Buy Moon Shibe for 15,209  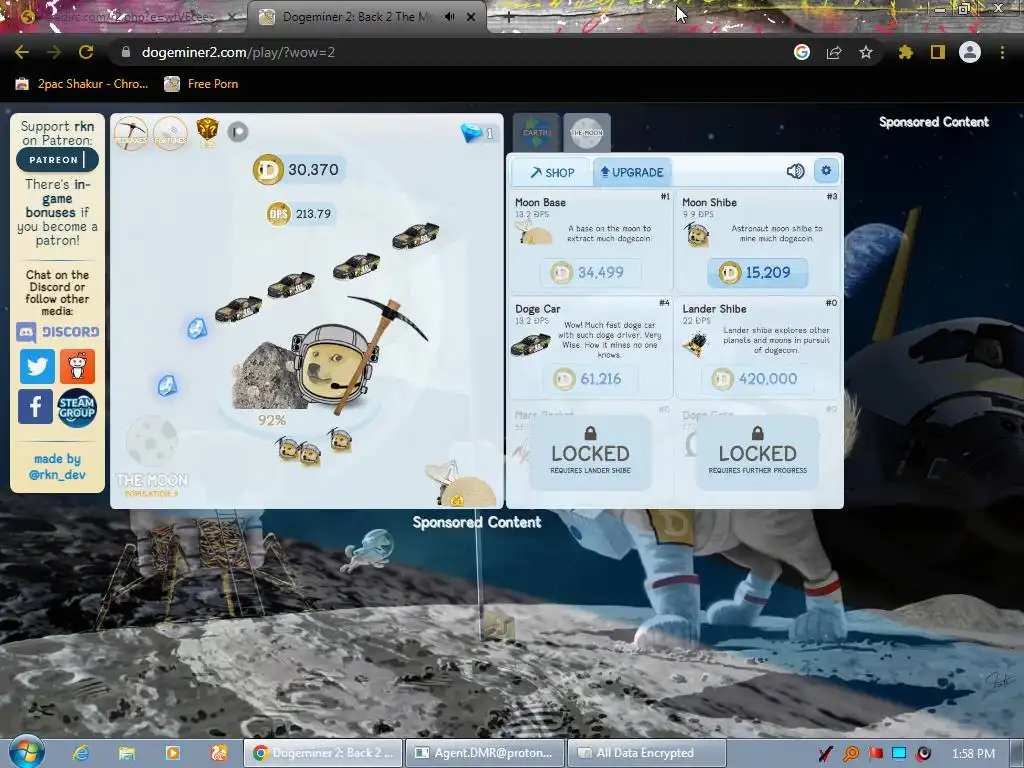tap(758, 272)
